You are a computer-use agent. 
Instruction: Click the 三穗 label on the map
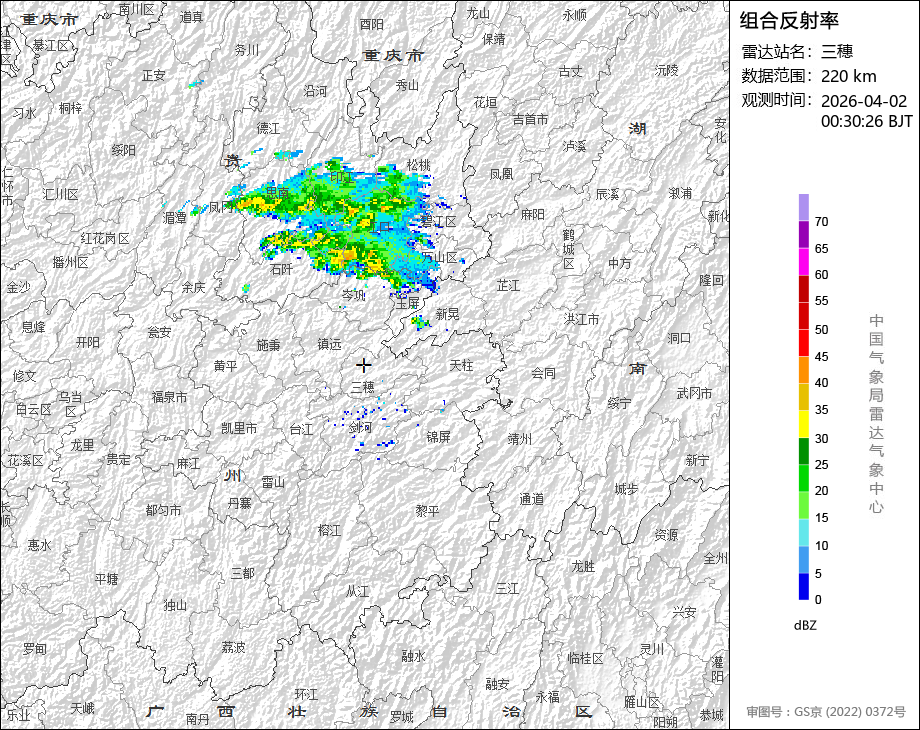tap(363, 387)
